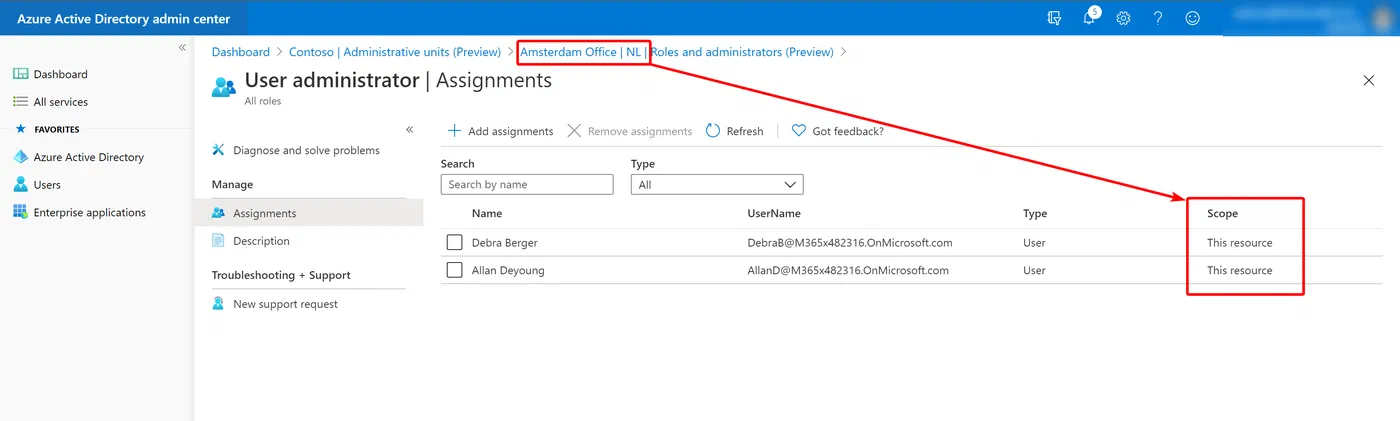Click AllanD@M365x482316.OnMicrosoft.com username
This screenshot has width=1400, height=421.
pos(848,270)
